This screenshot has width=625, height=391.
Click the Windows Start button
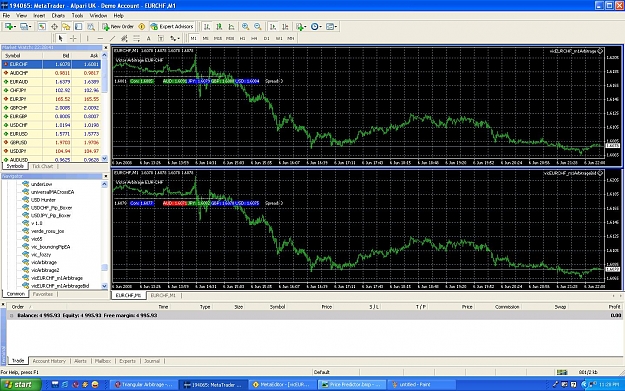pos(21,385)
